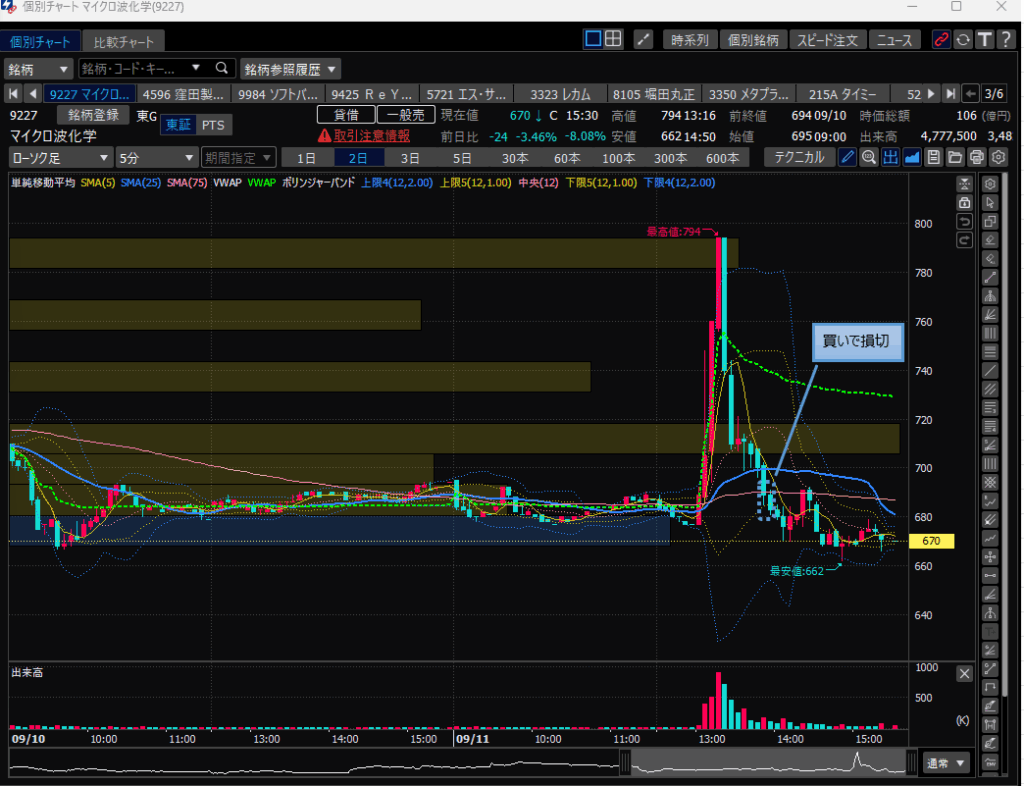This screenshot has width=1024, height=786.
Task: Open the print chart icon
Action: [x=977, y=157]
